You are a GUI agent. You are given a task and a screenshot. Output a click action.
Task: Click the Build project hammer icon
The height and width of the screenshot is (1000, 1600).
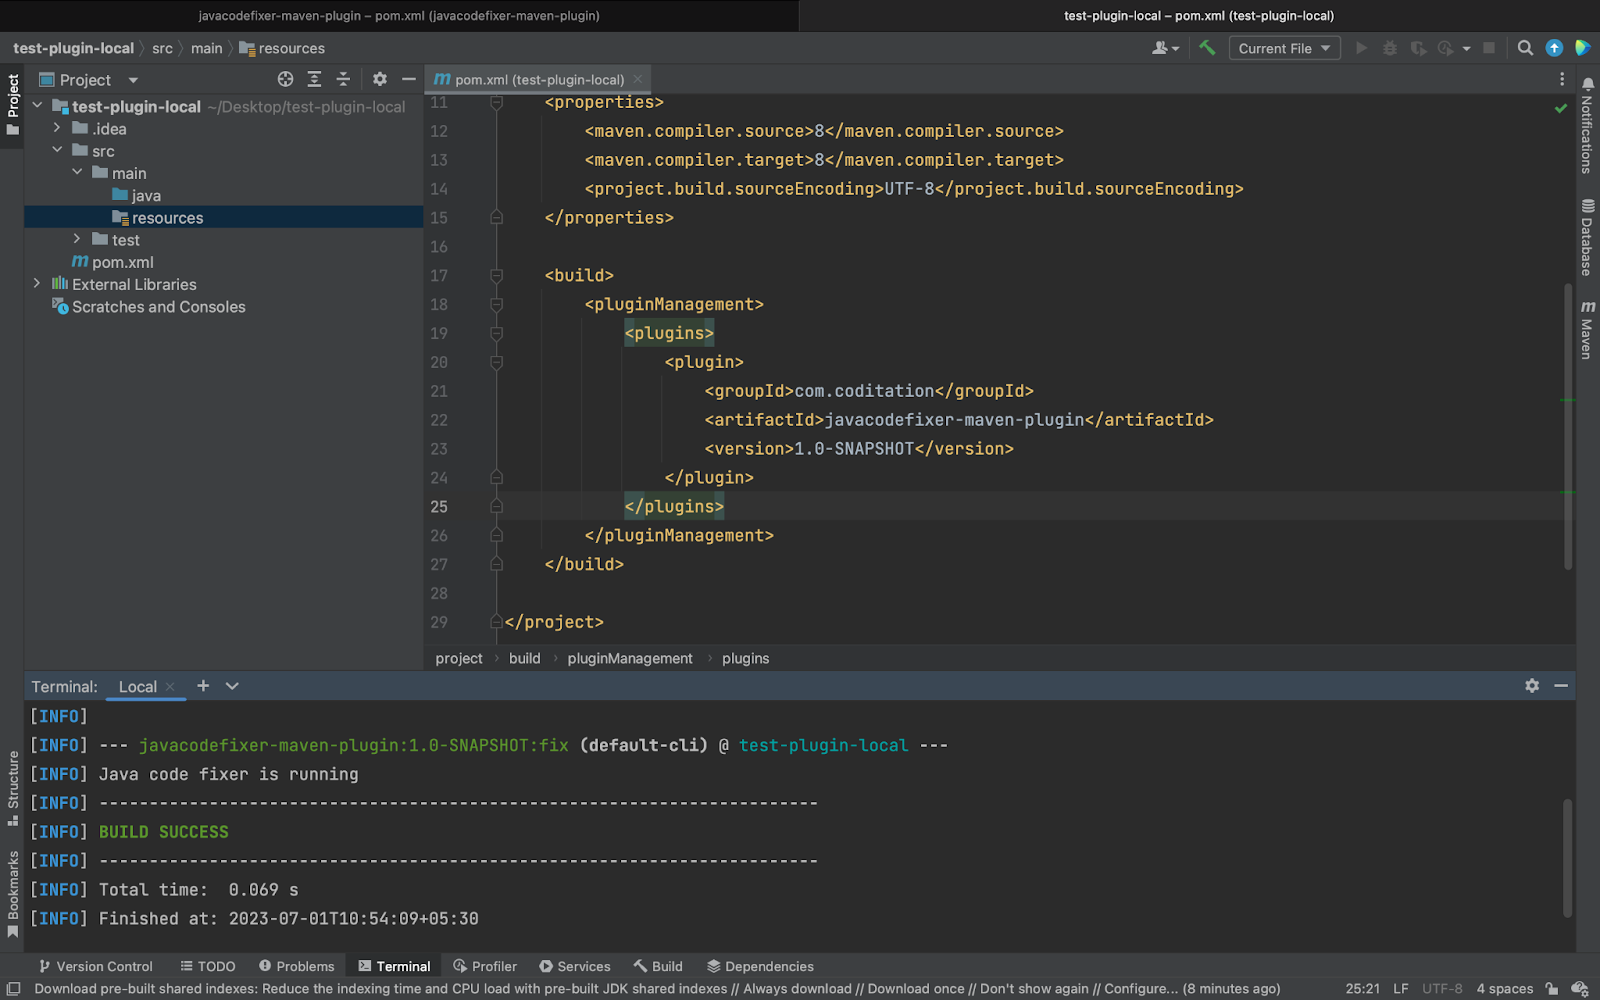click(1207, 48)
